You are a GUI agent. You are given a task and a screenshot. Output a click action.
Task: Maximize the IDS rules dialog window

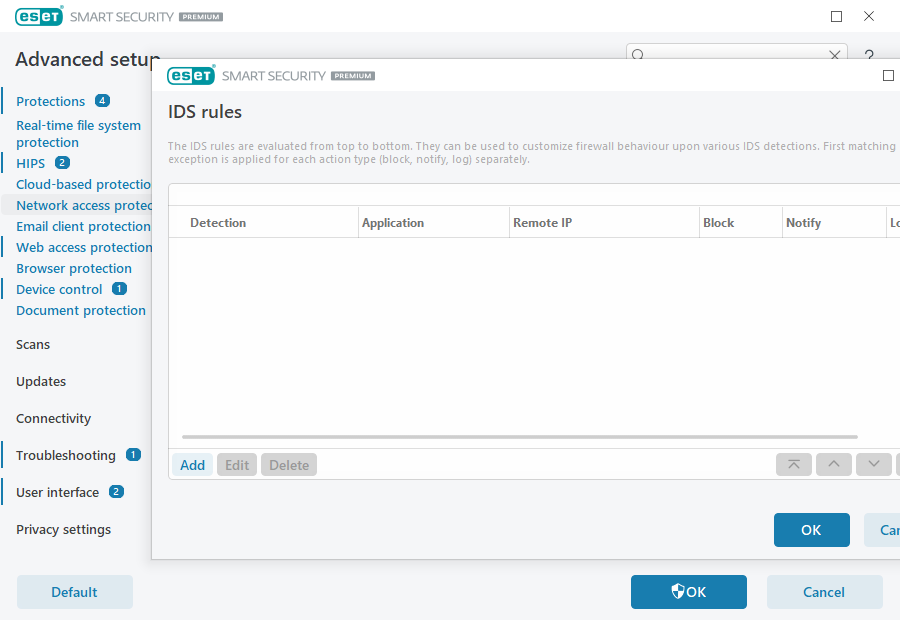pos(888,76)
